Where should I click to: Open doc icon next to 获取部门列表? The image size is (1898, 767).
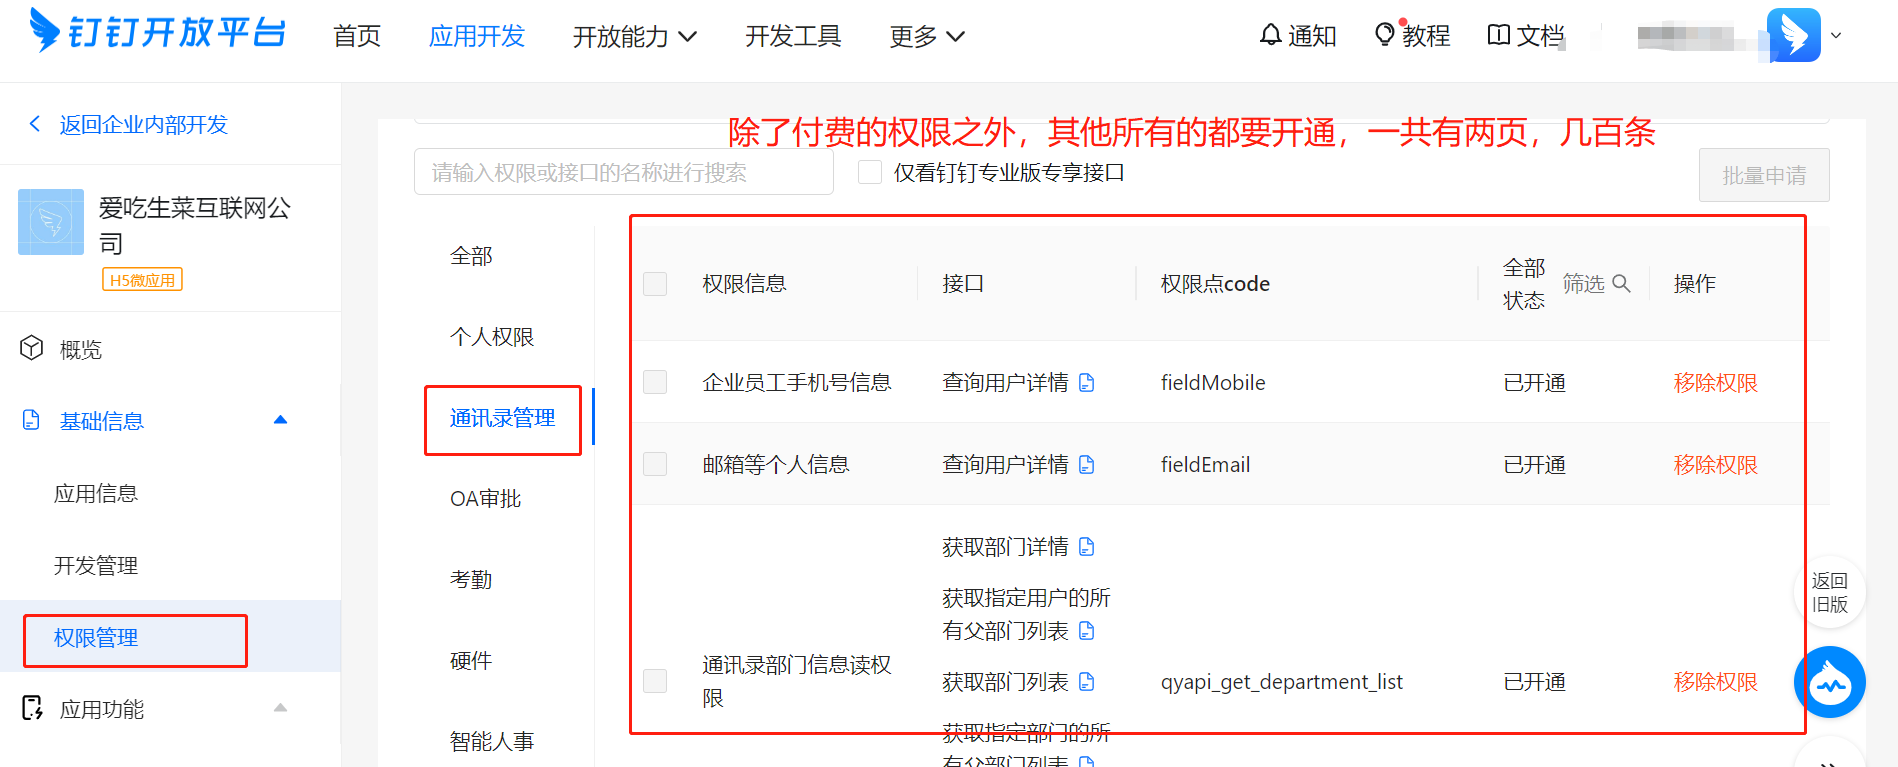pyautogui.click(x=1087, y=682)
